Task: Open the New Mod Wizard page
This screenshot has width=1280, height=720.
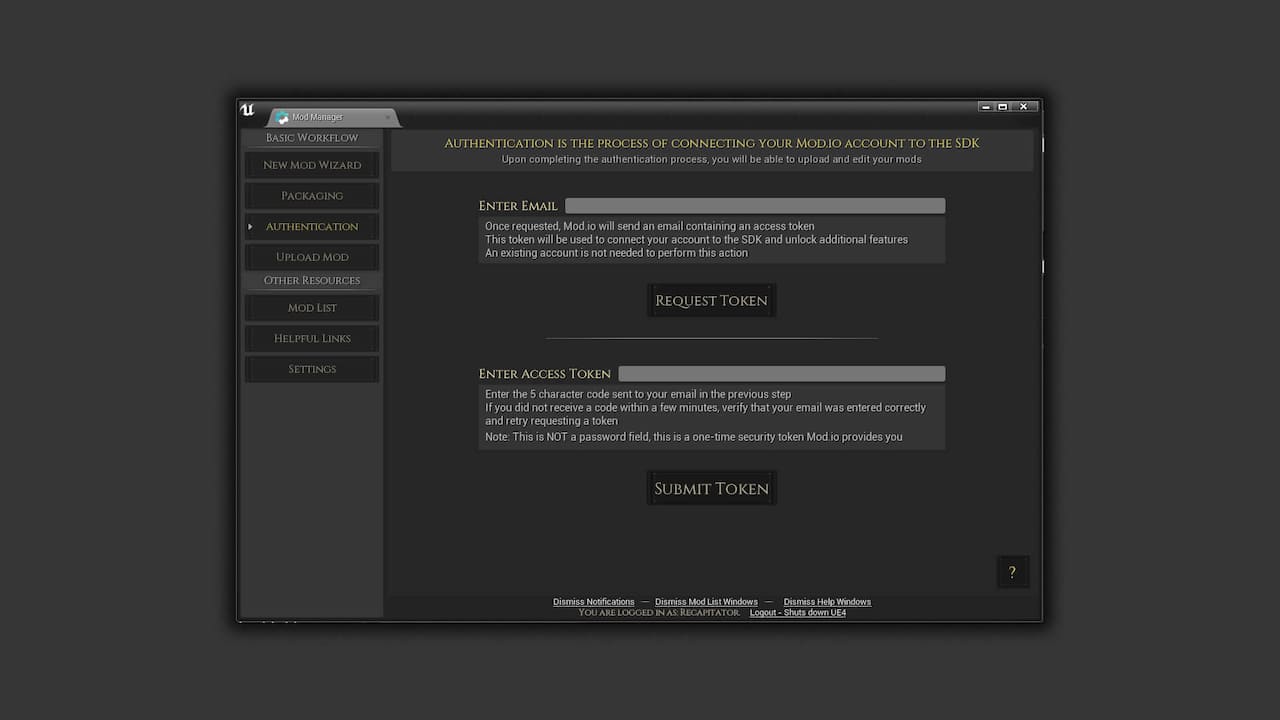Action: pyautogui.click(x=312, y=165)
